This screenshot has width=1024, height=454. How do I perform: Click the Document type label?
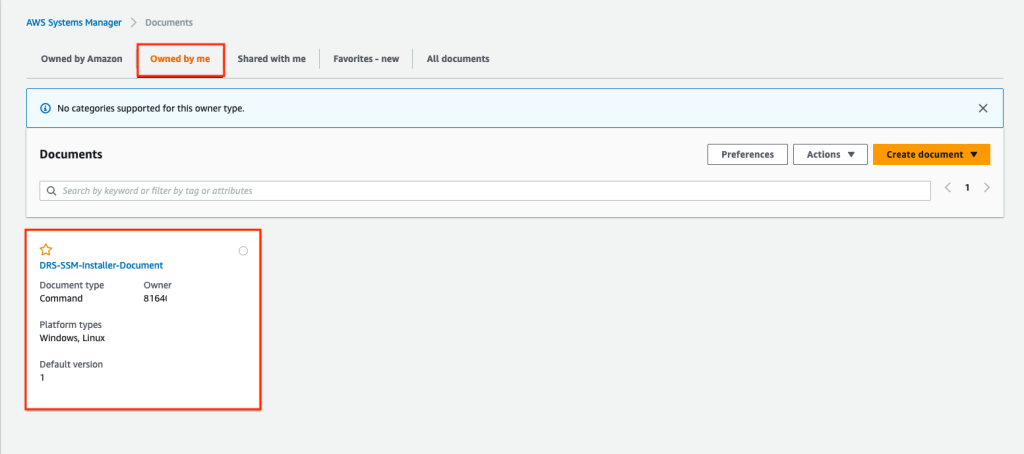click(x=72, y=285)
